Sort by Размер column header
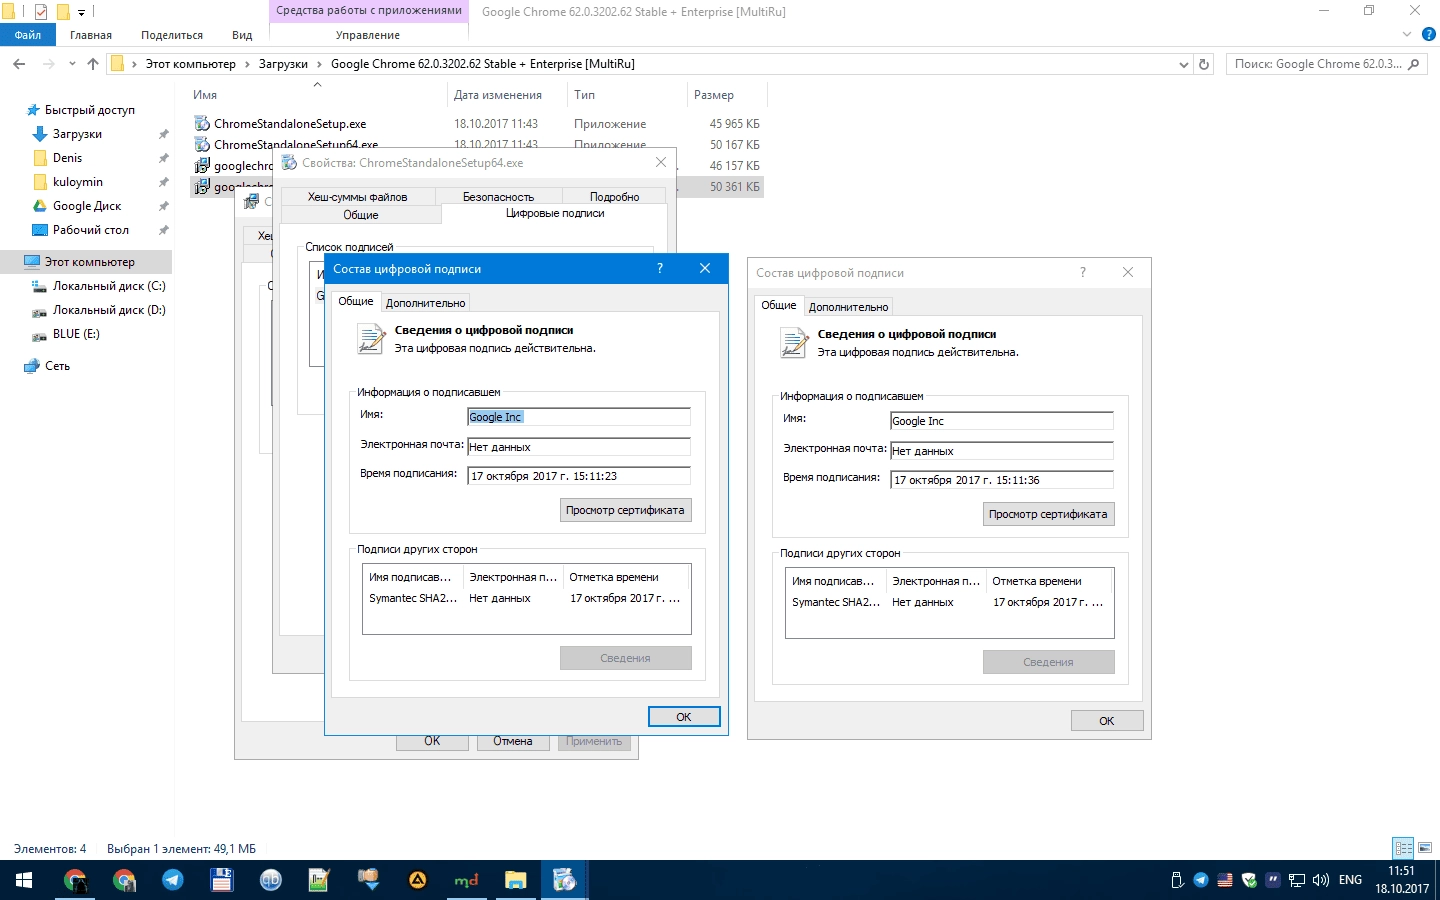 (727, 95)
